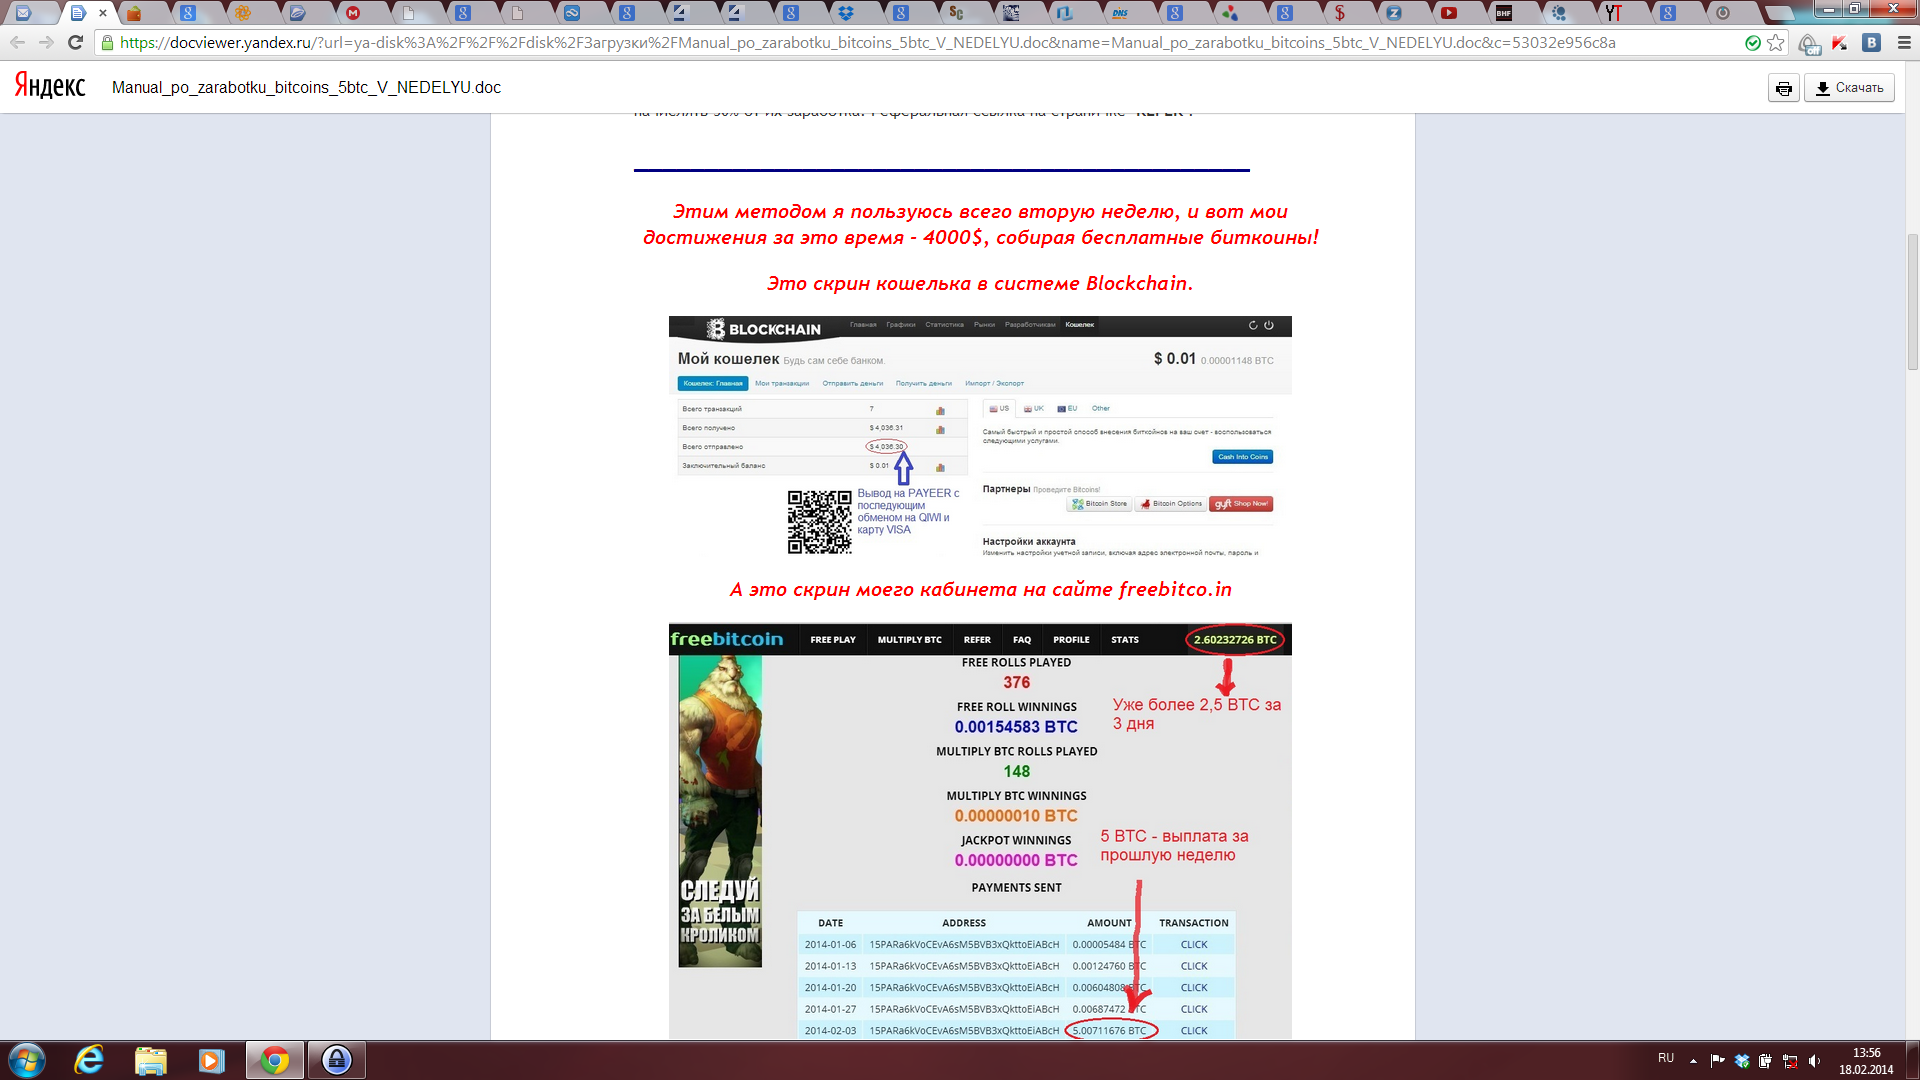Viewport: 1920px width, 1080px height.
Task: Open the Chrome hamburger menu
Action: pyautogui.click(x=1904, y=43)
